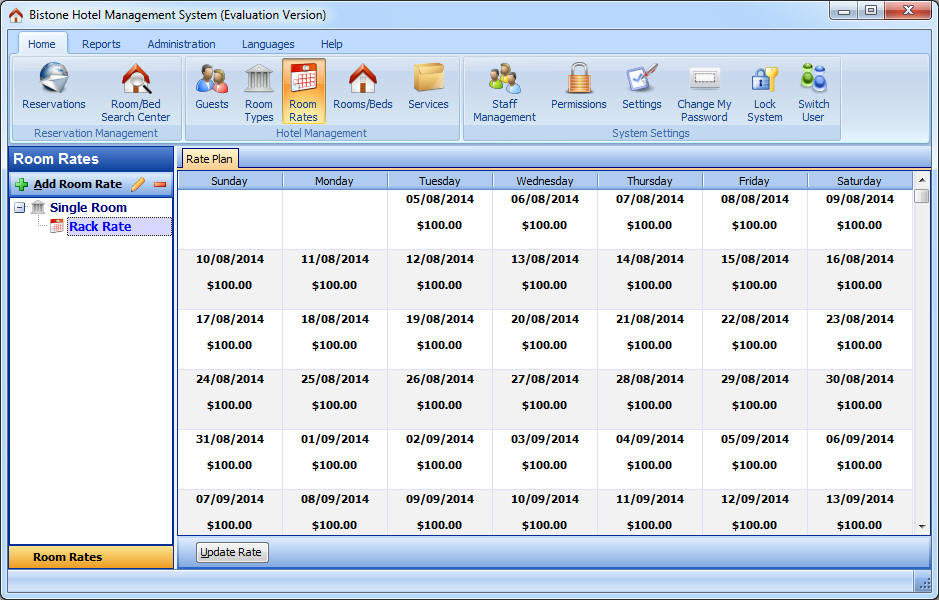Select the Rooms/Beds icon

pos(362,80)
